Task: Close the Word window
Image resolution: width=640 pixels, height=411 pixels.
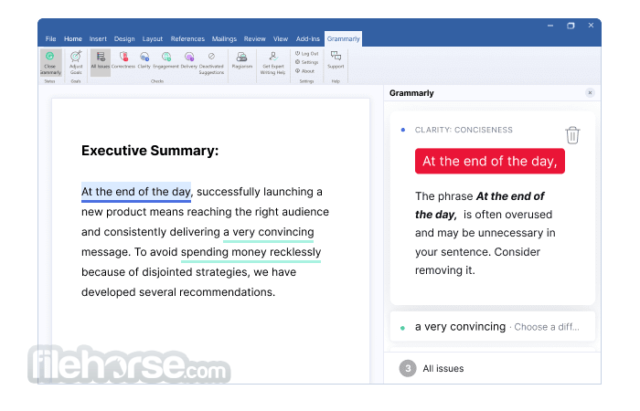Action: (591, 25)
